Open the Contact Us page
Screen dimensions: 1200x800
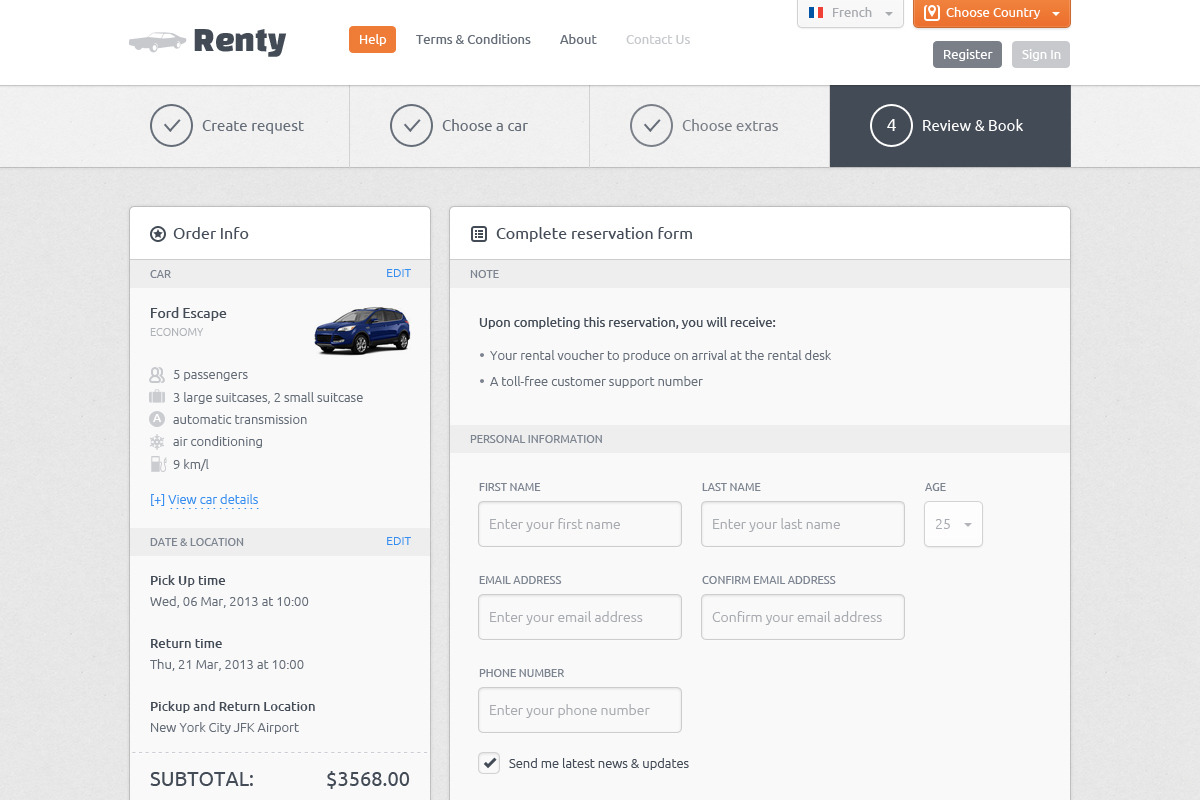(658, 40)
